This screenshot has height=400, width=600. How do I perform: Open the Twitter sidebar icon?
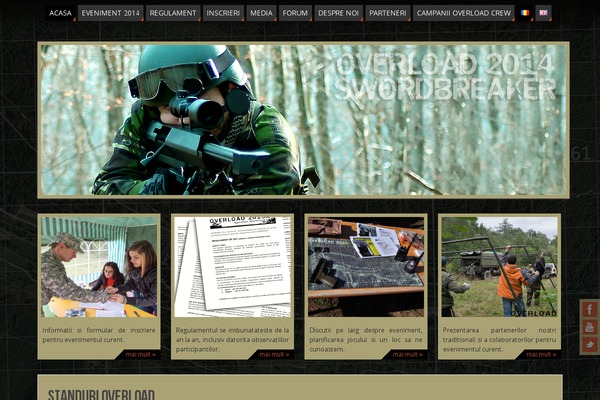pyautogui.click(x=590, y=344)
